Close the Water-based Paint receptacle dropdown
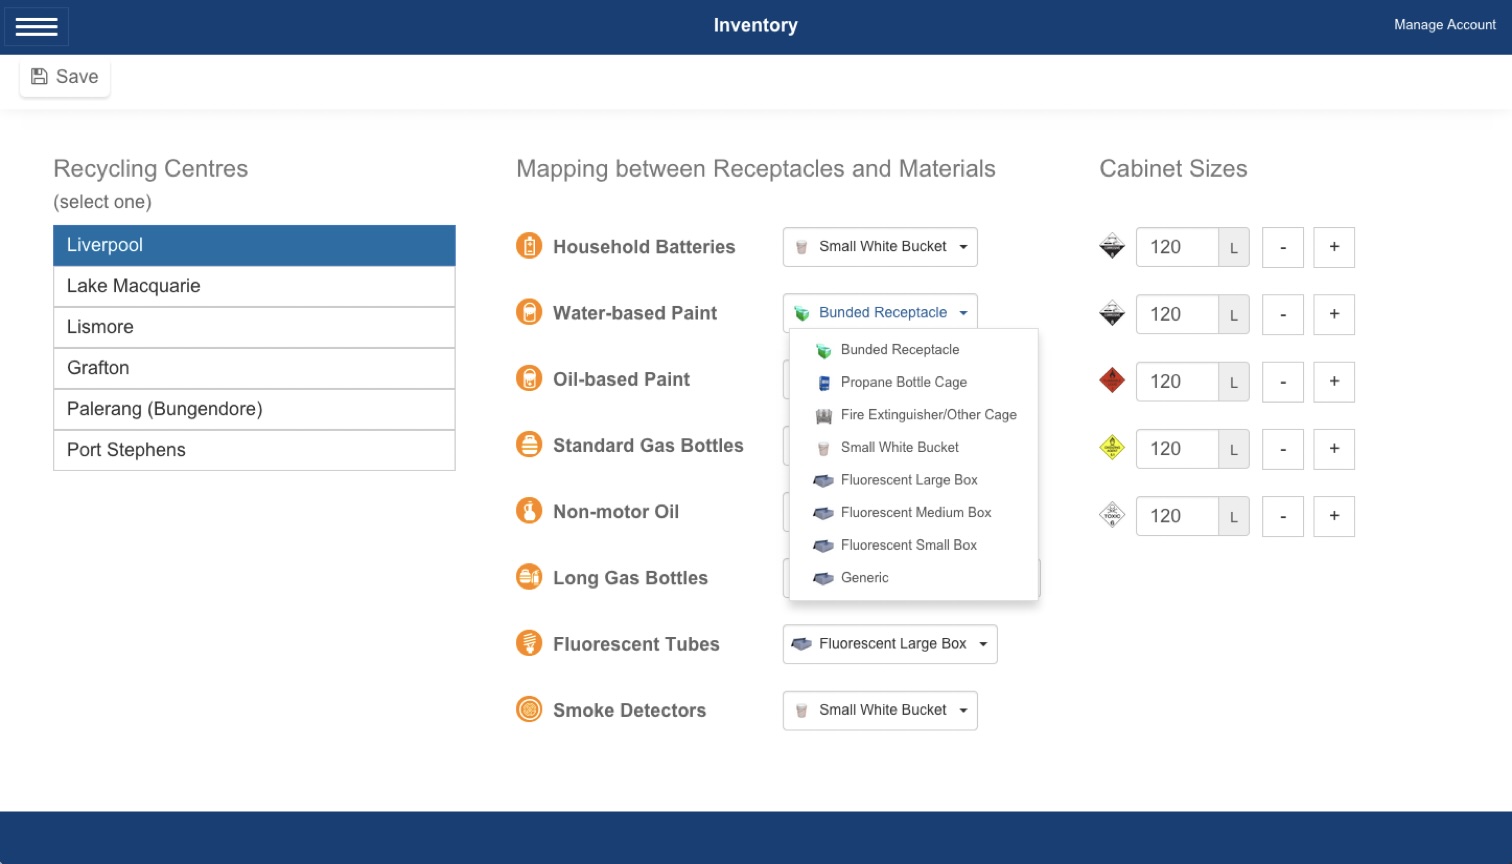Screen dimensions: 1512x864 [x=880, y=313]
